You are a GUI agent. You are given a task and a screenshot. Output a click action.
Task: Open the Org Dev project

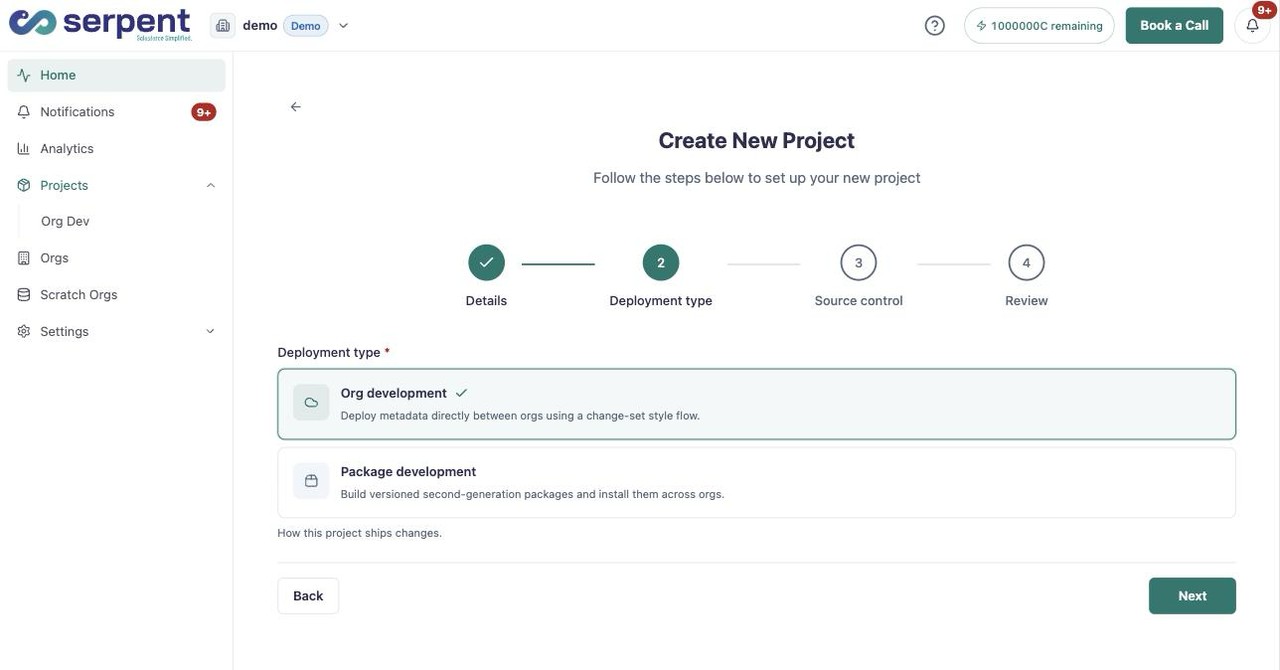[x=65, y=221]
